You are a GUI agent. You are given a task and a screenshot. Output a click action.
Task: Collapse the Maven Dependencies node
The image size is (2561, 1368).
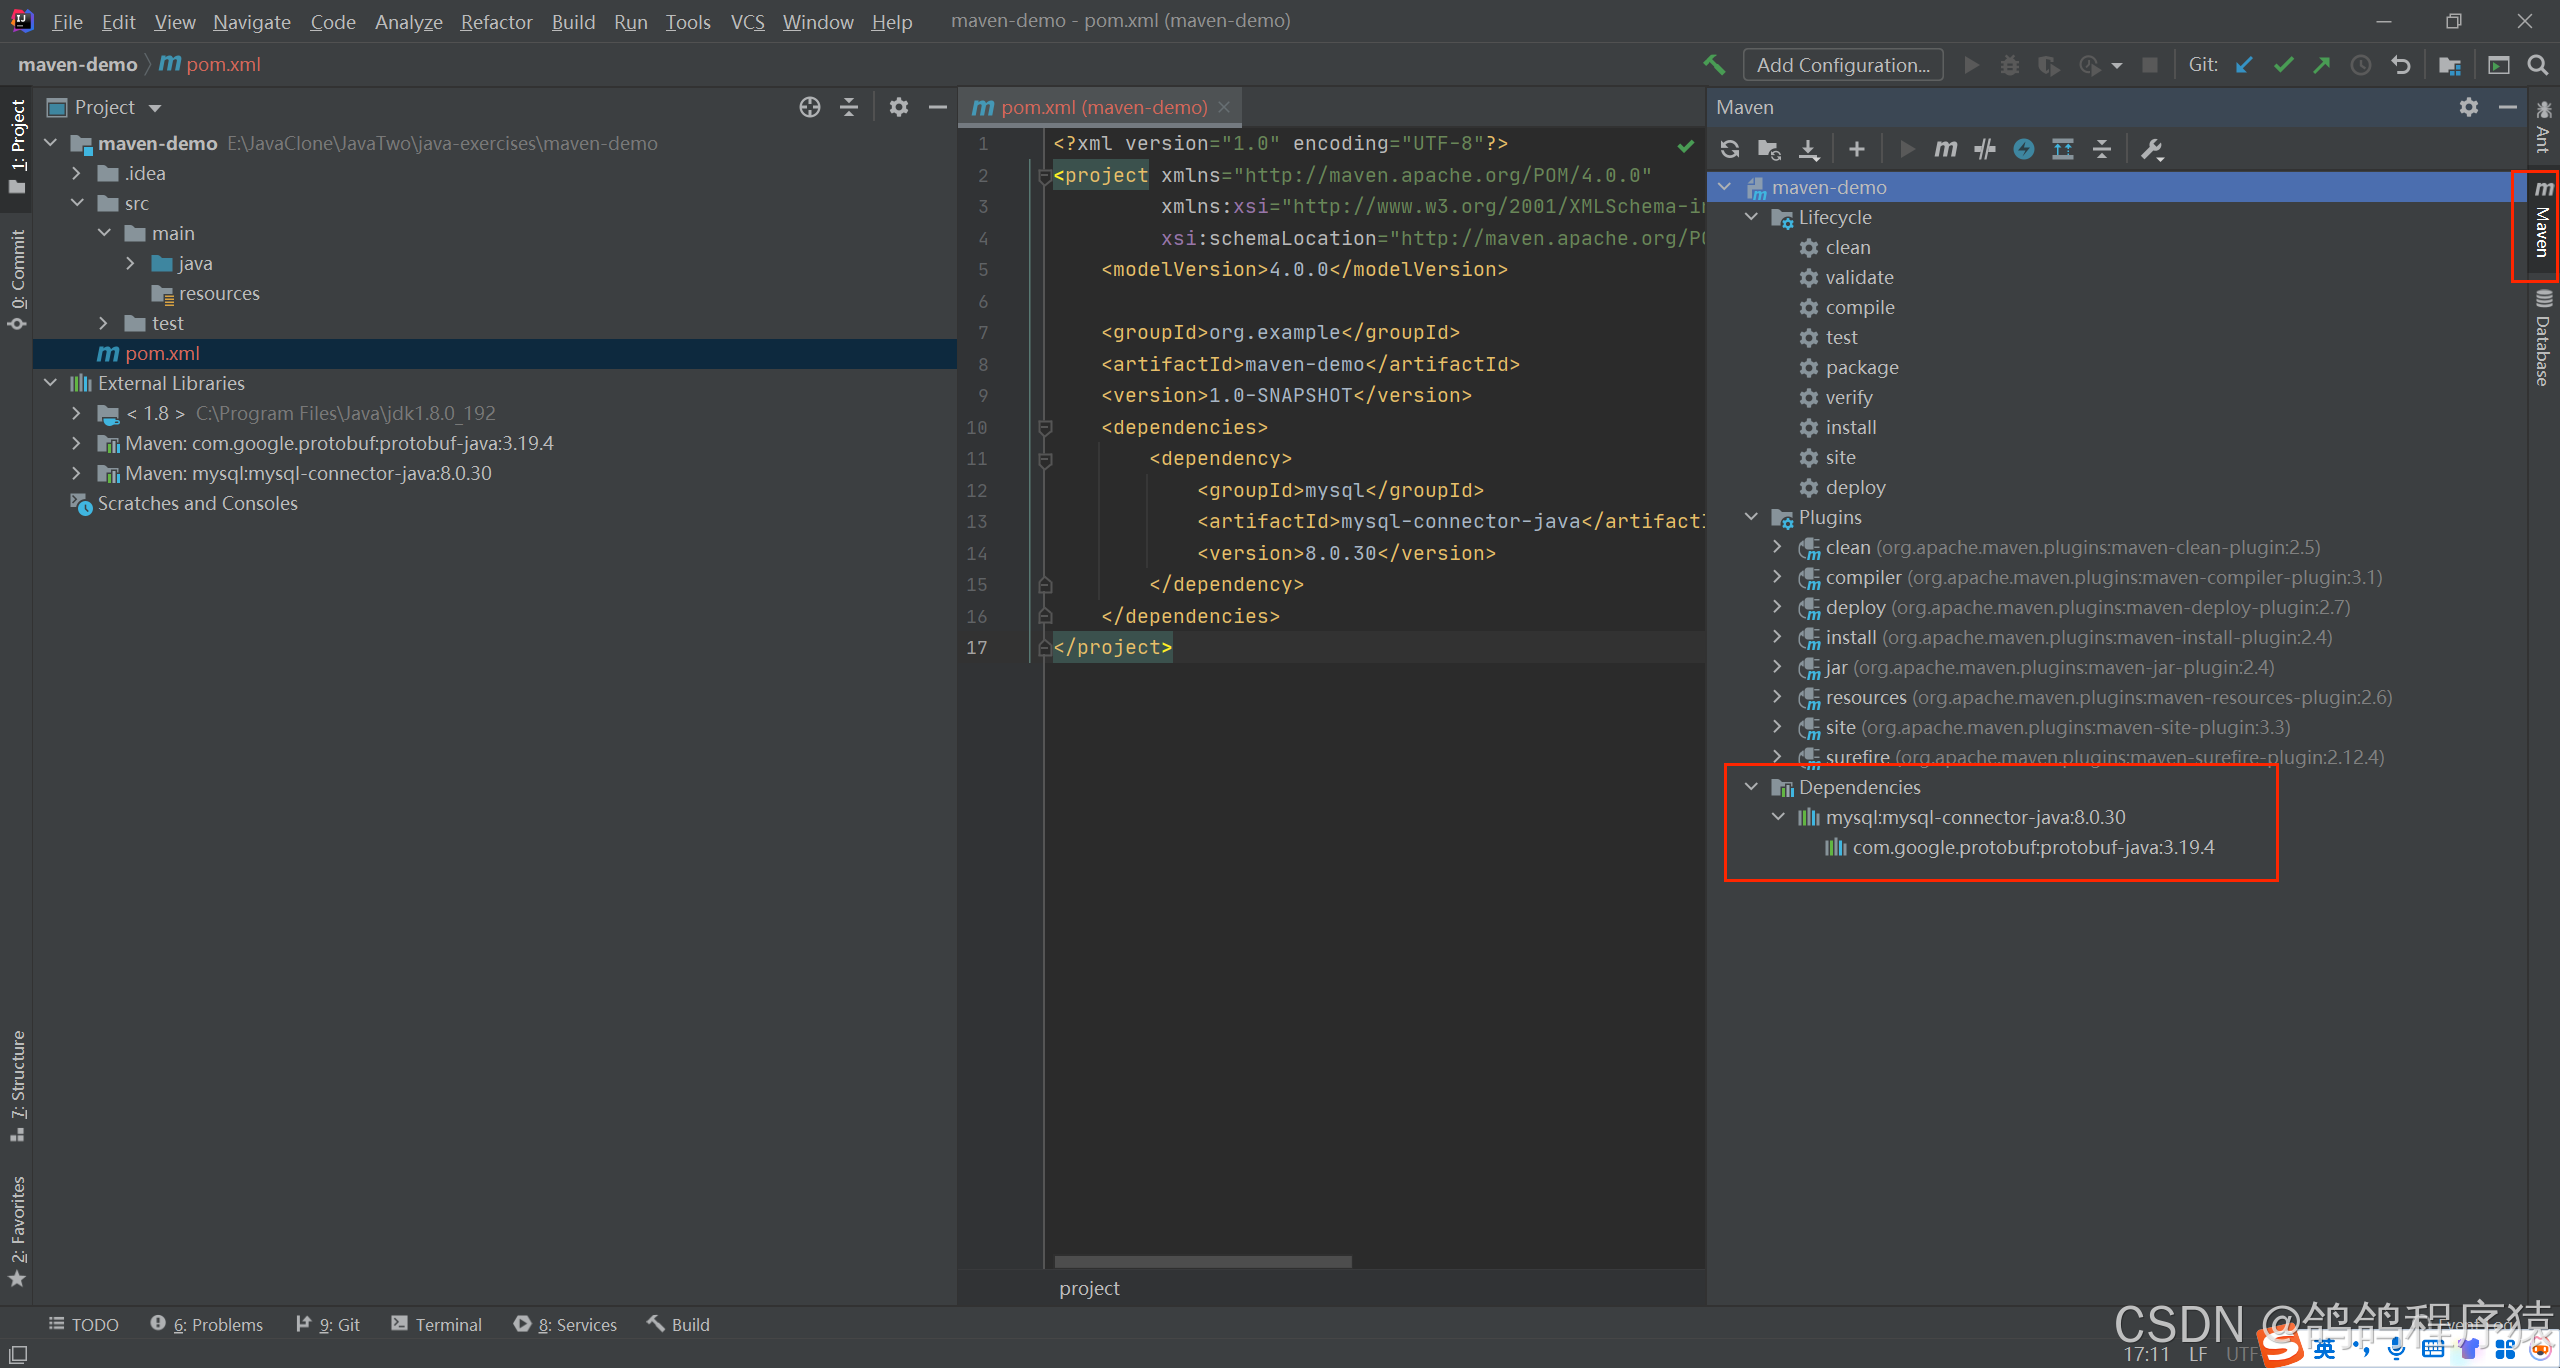[1751, 787]
